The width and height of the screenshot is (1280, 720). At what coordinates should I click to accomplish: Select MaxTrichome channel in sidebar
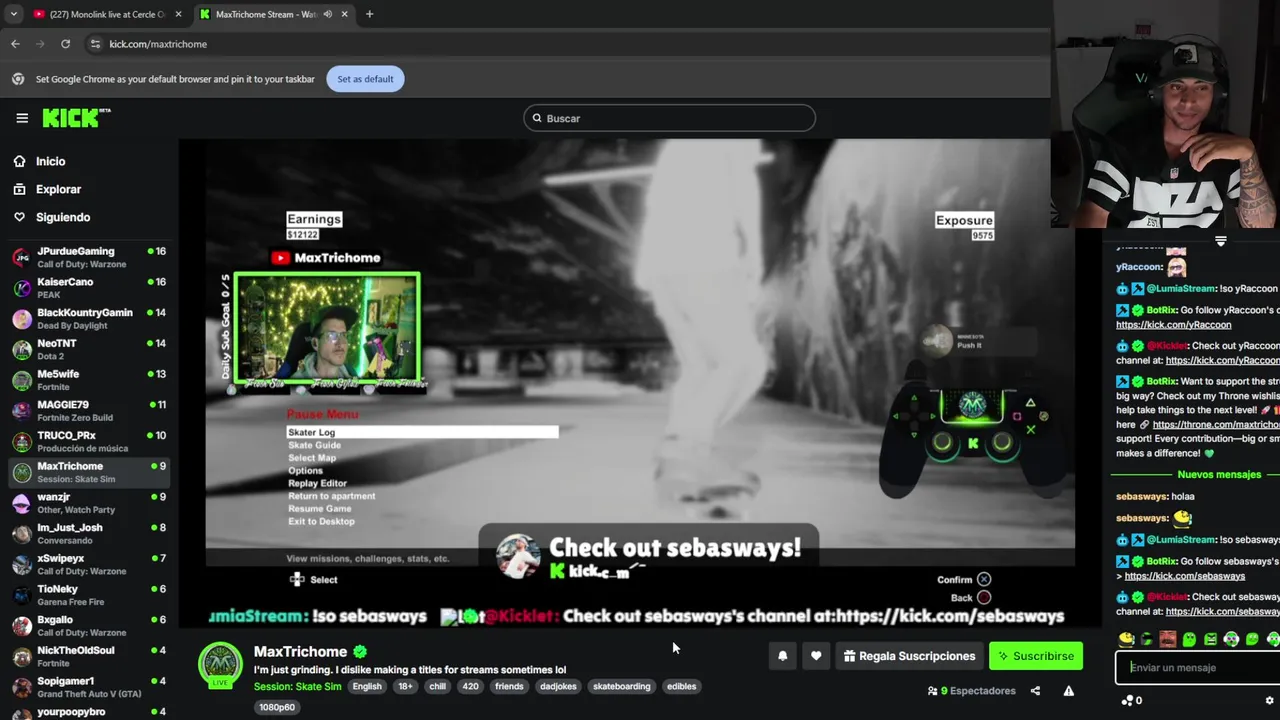[x=89, y=472]
